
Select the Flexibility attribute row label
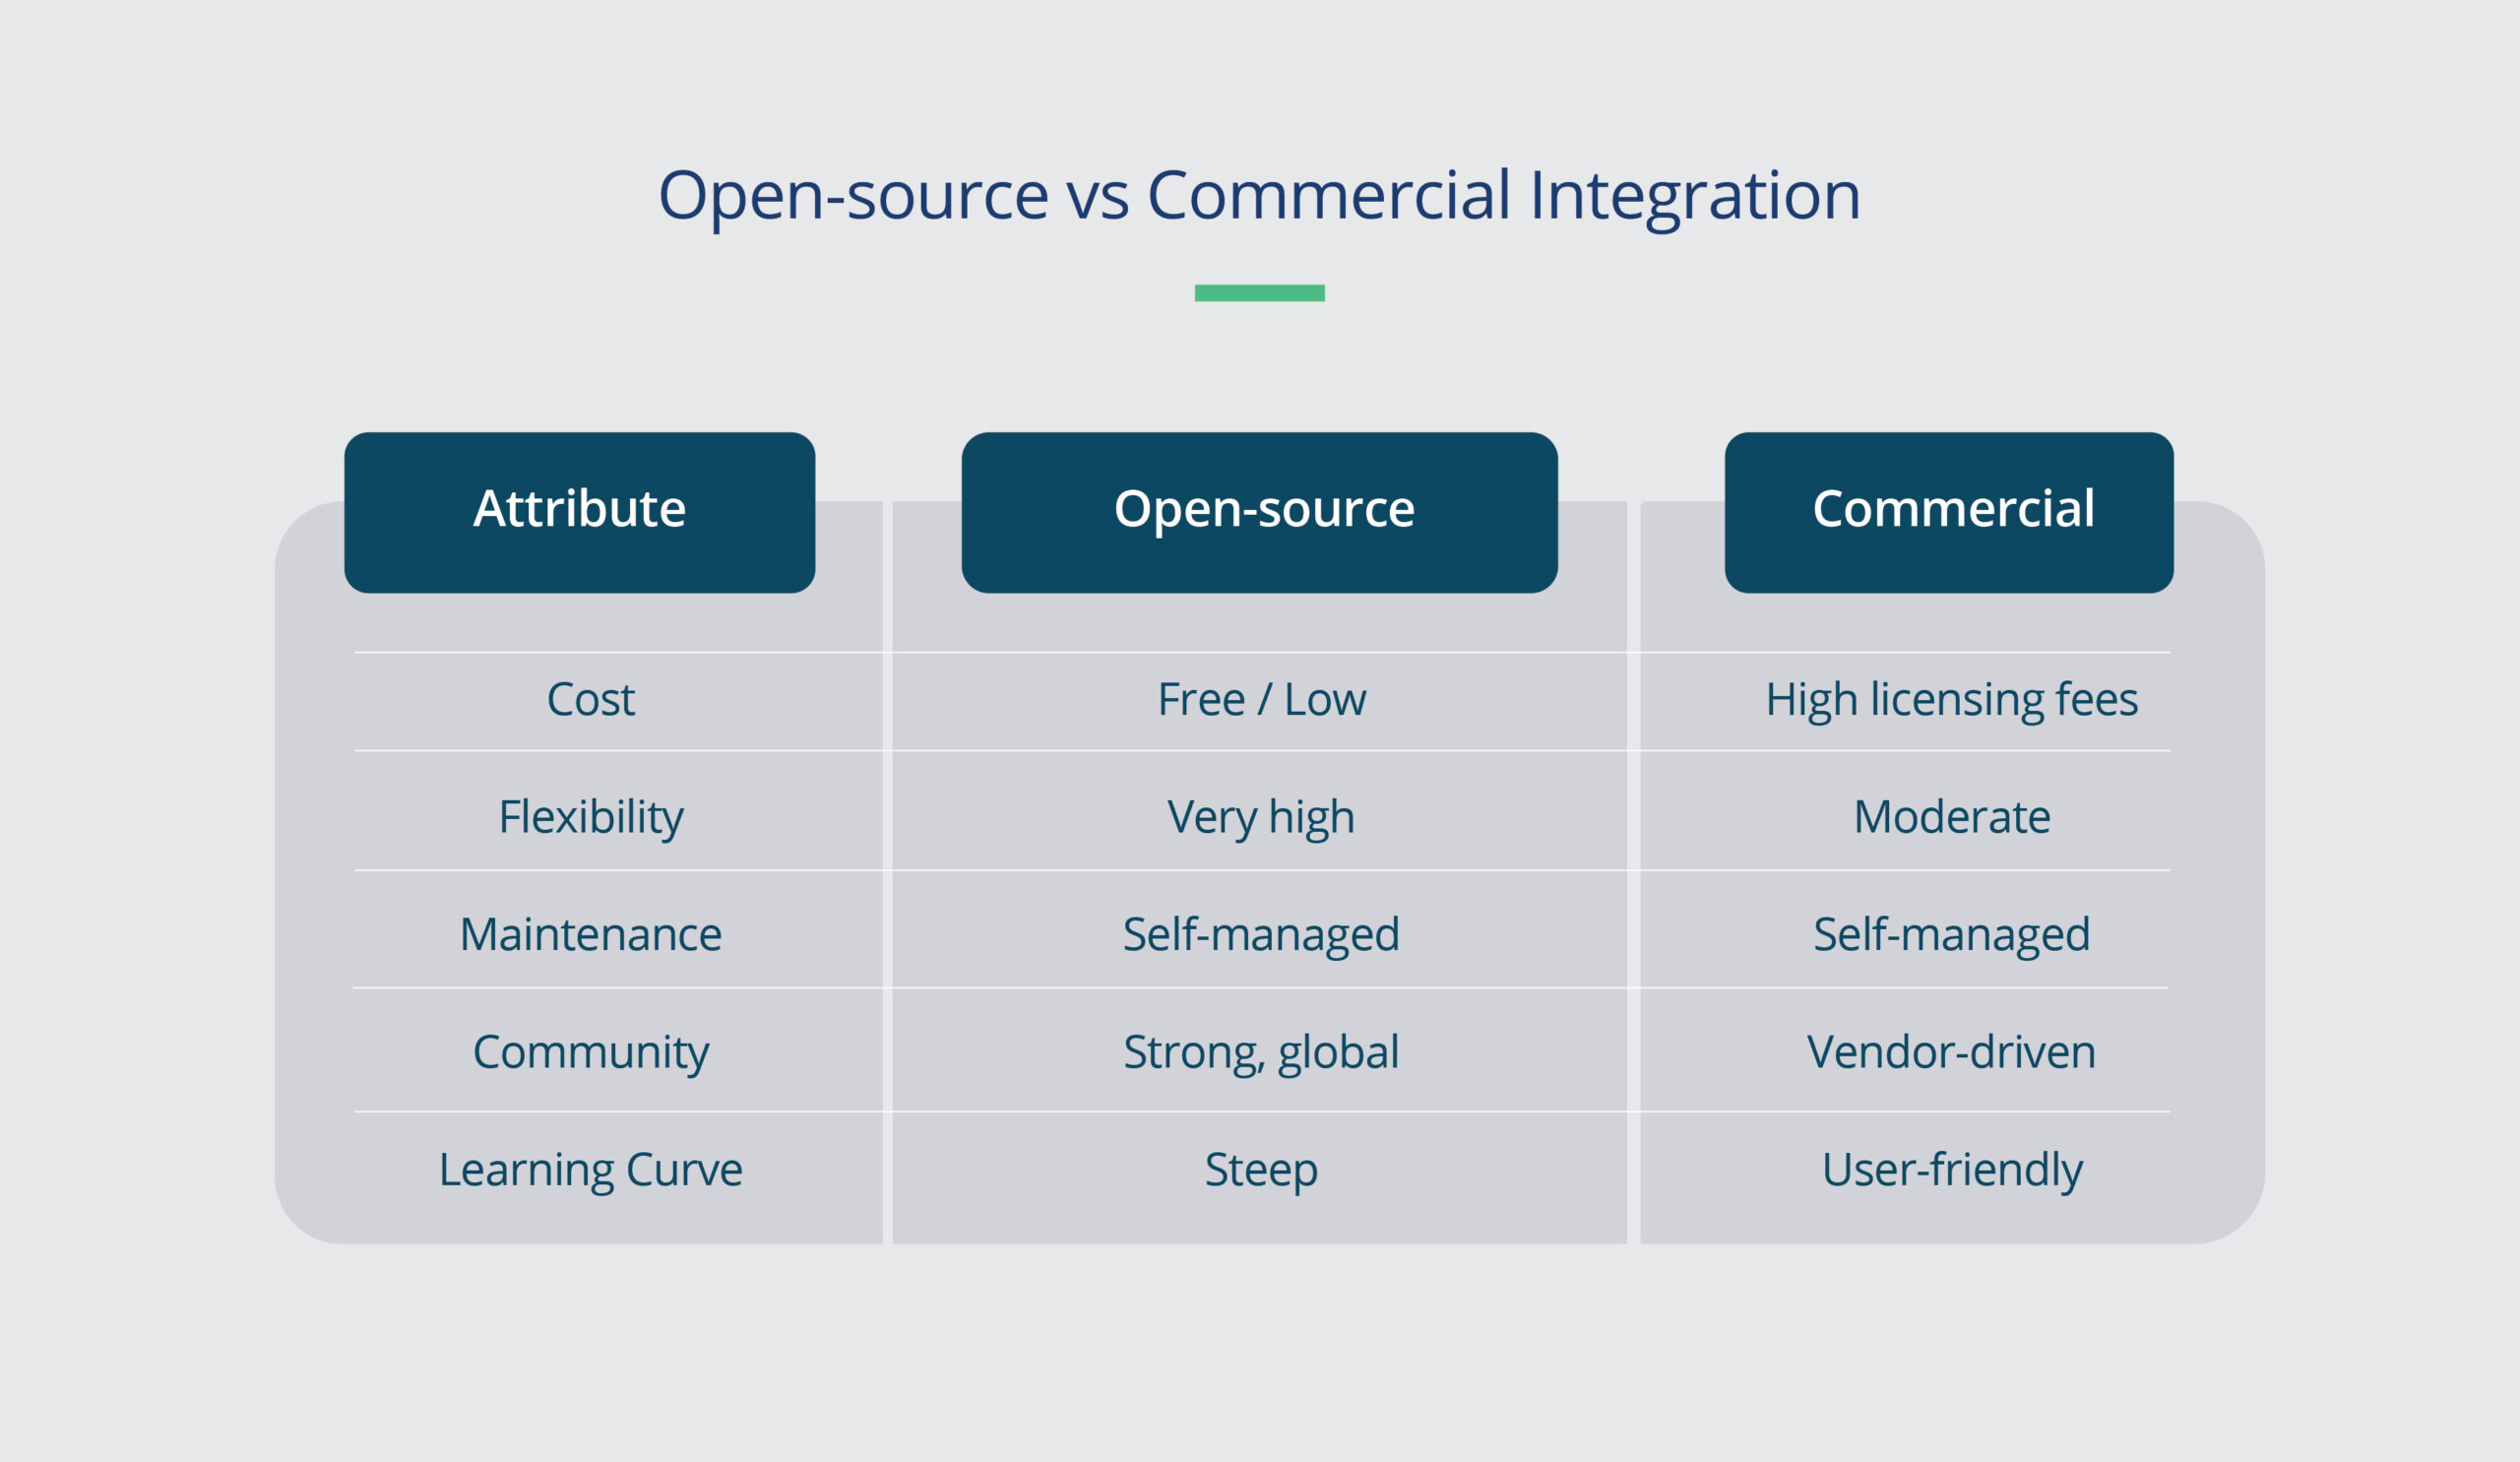pyautogui.click(x=590, y=817)
